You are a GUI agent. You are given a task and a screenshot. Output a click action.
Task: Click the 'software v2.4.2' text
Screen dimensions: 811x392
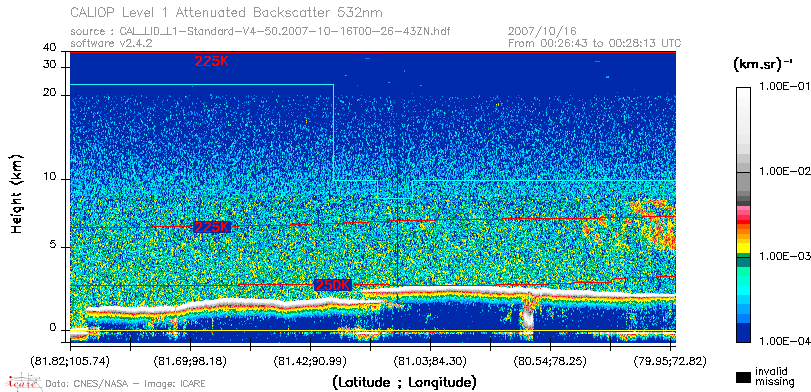[111, 43]
